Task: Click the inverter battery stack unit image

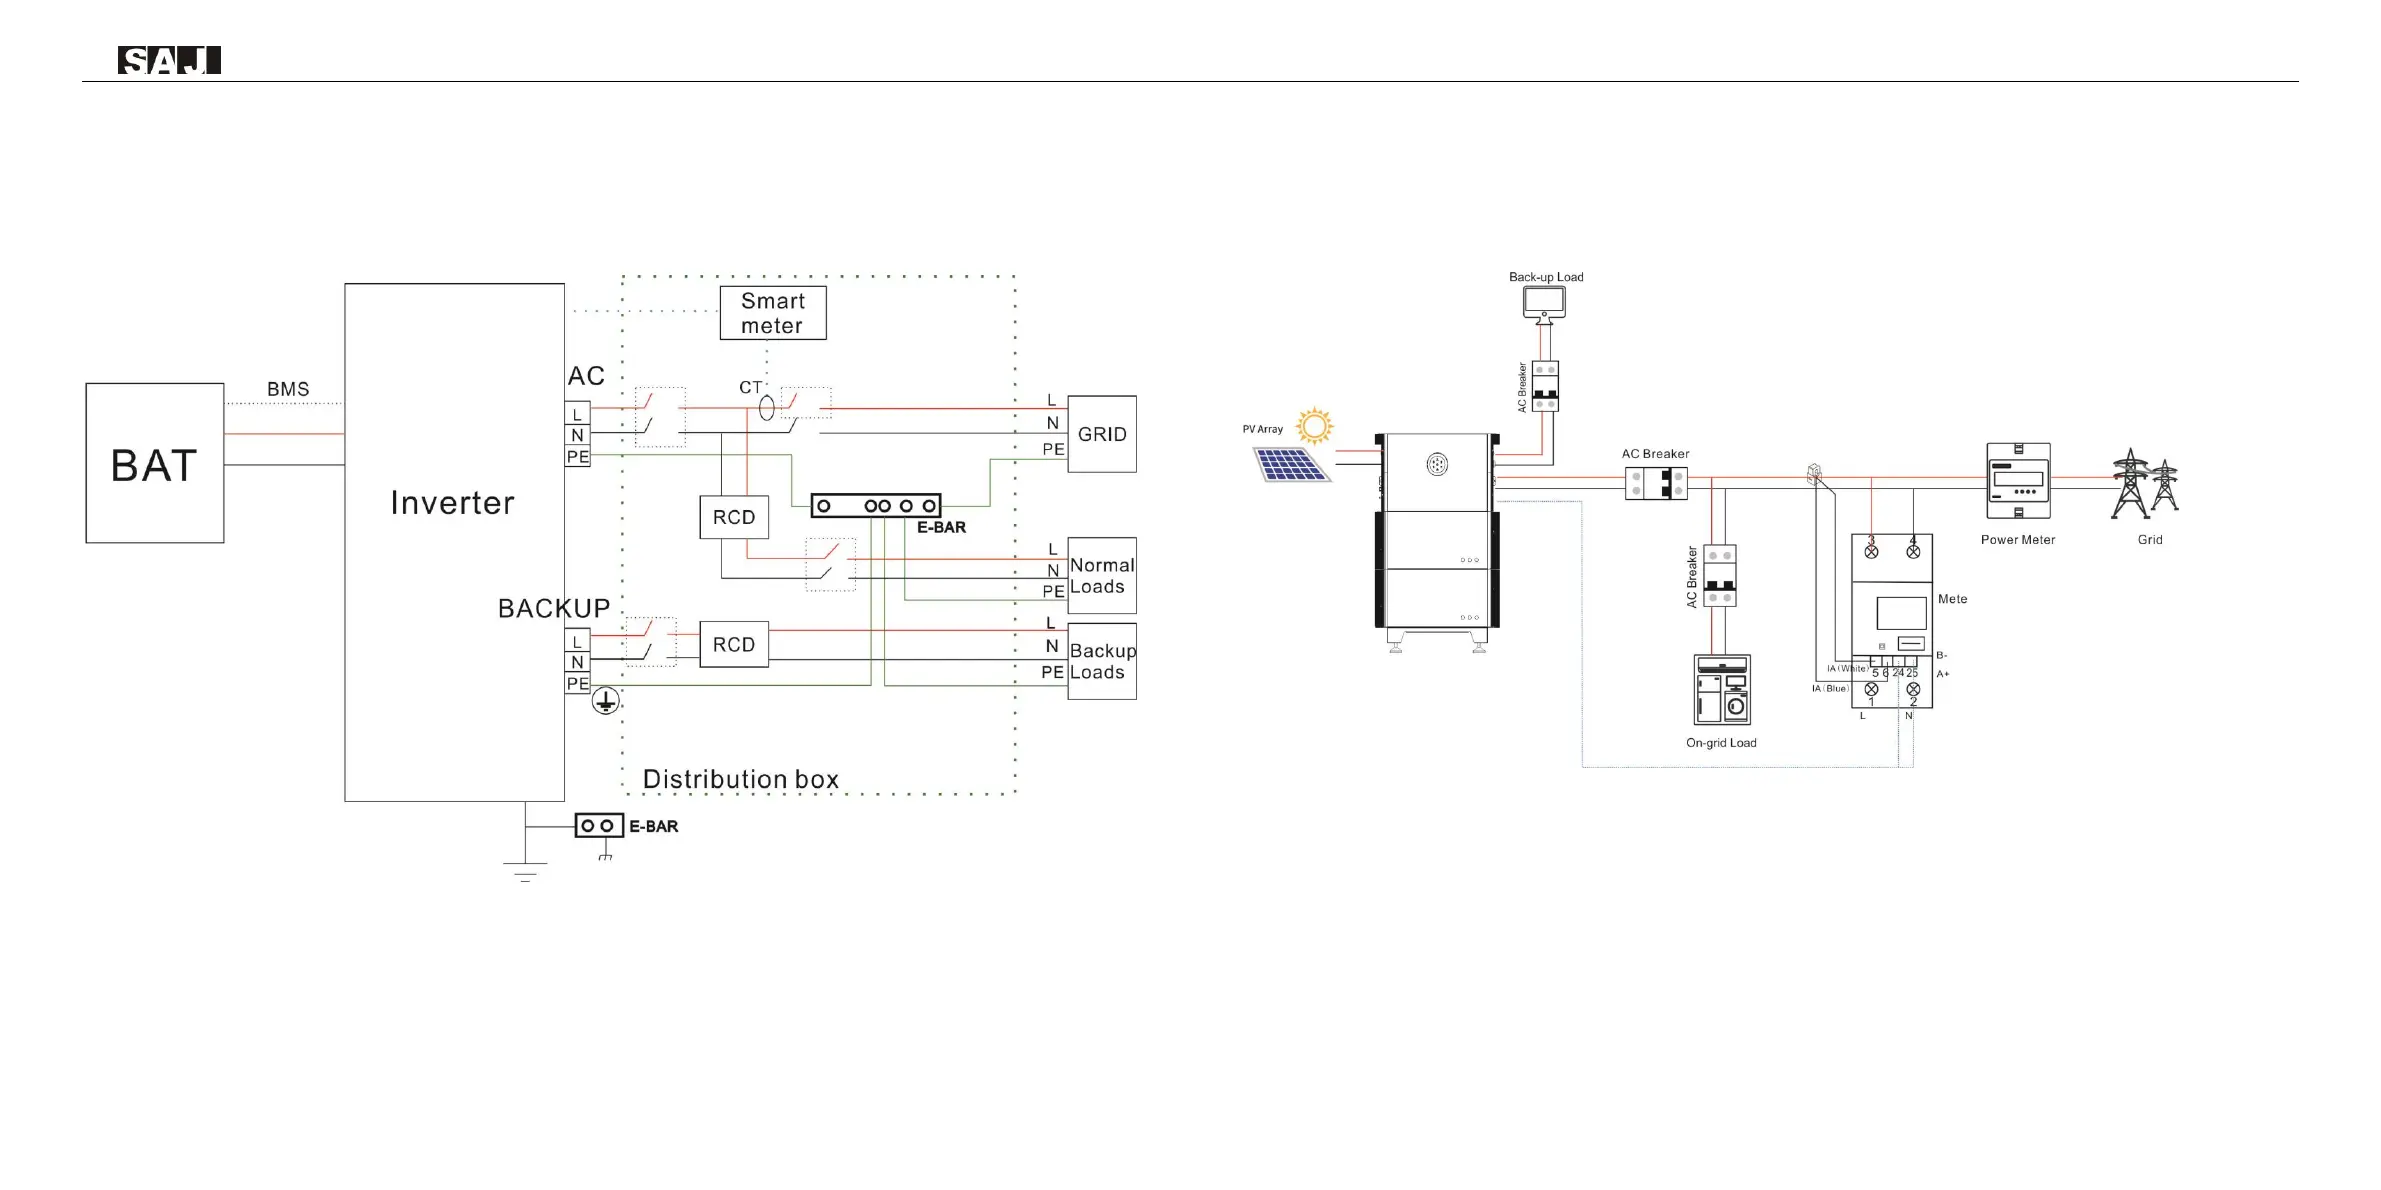Action: tap(1437, 543)
